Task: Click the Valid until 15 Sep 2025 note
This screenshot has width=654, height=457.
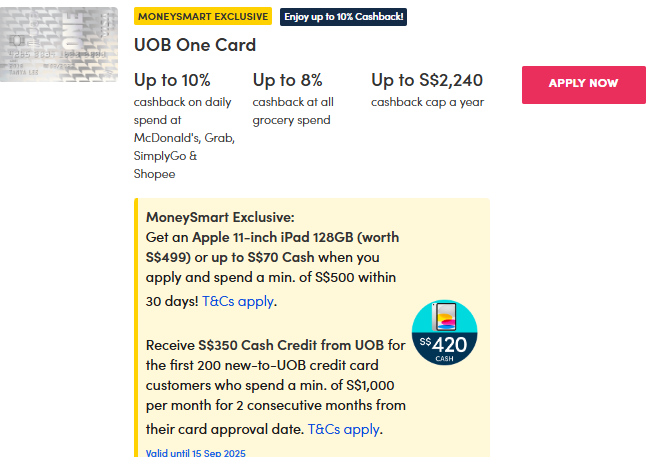Action: [195, 453]
